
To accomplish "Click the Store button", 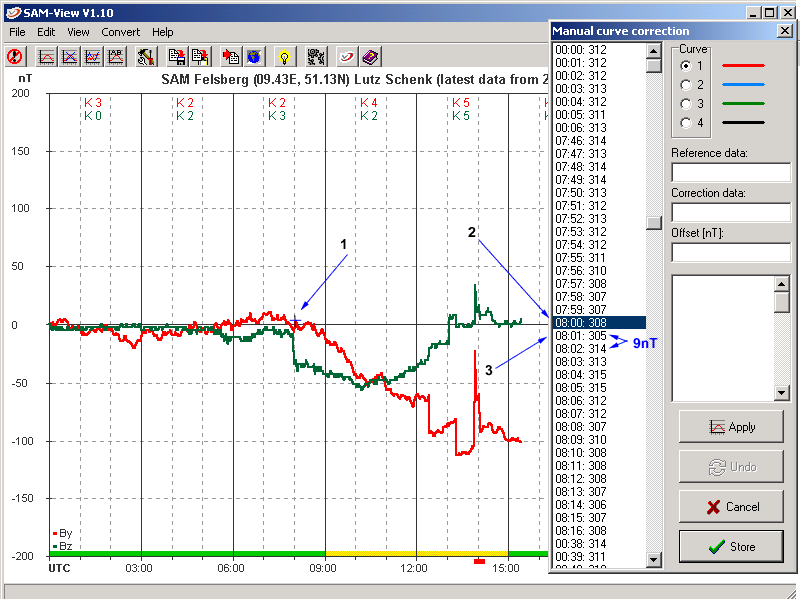I will pos(731,546).
